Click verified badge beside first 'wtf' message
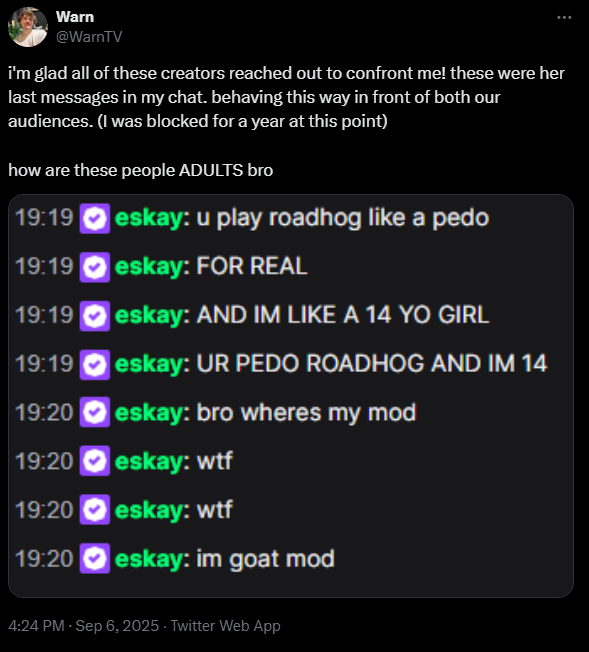 (x=95, y=461)
